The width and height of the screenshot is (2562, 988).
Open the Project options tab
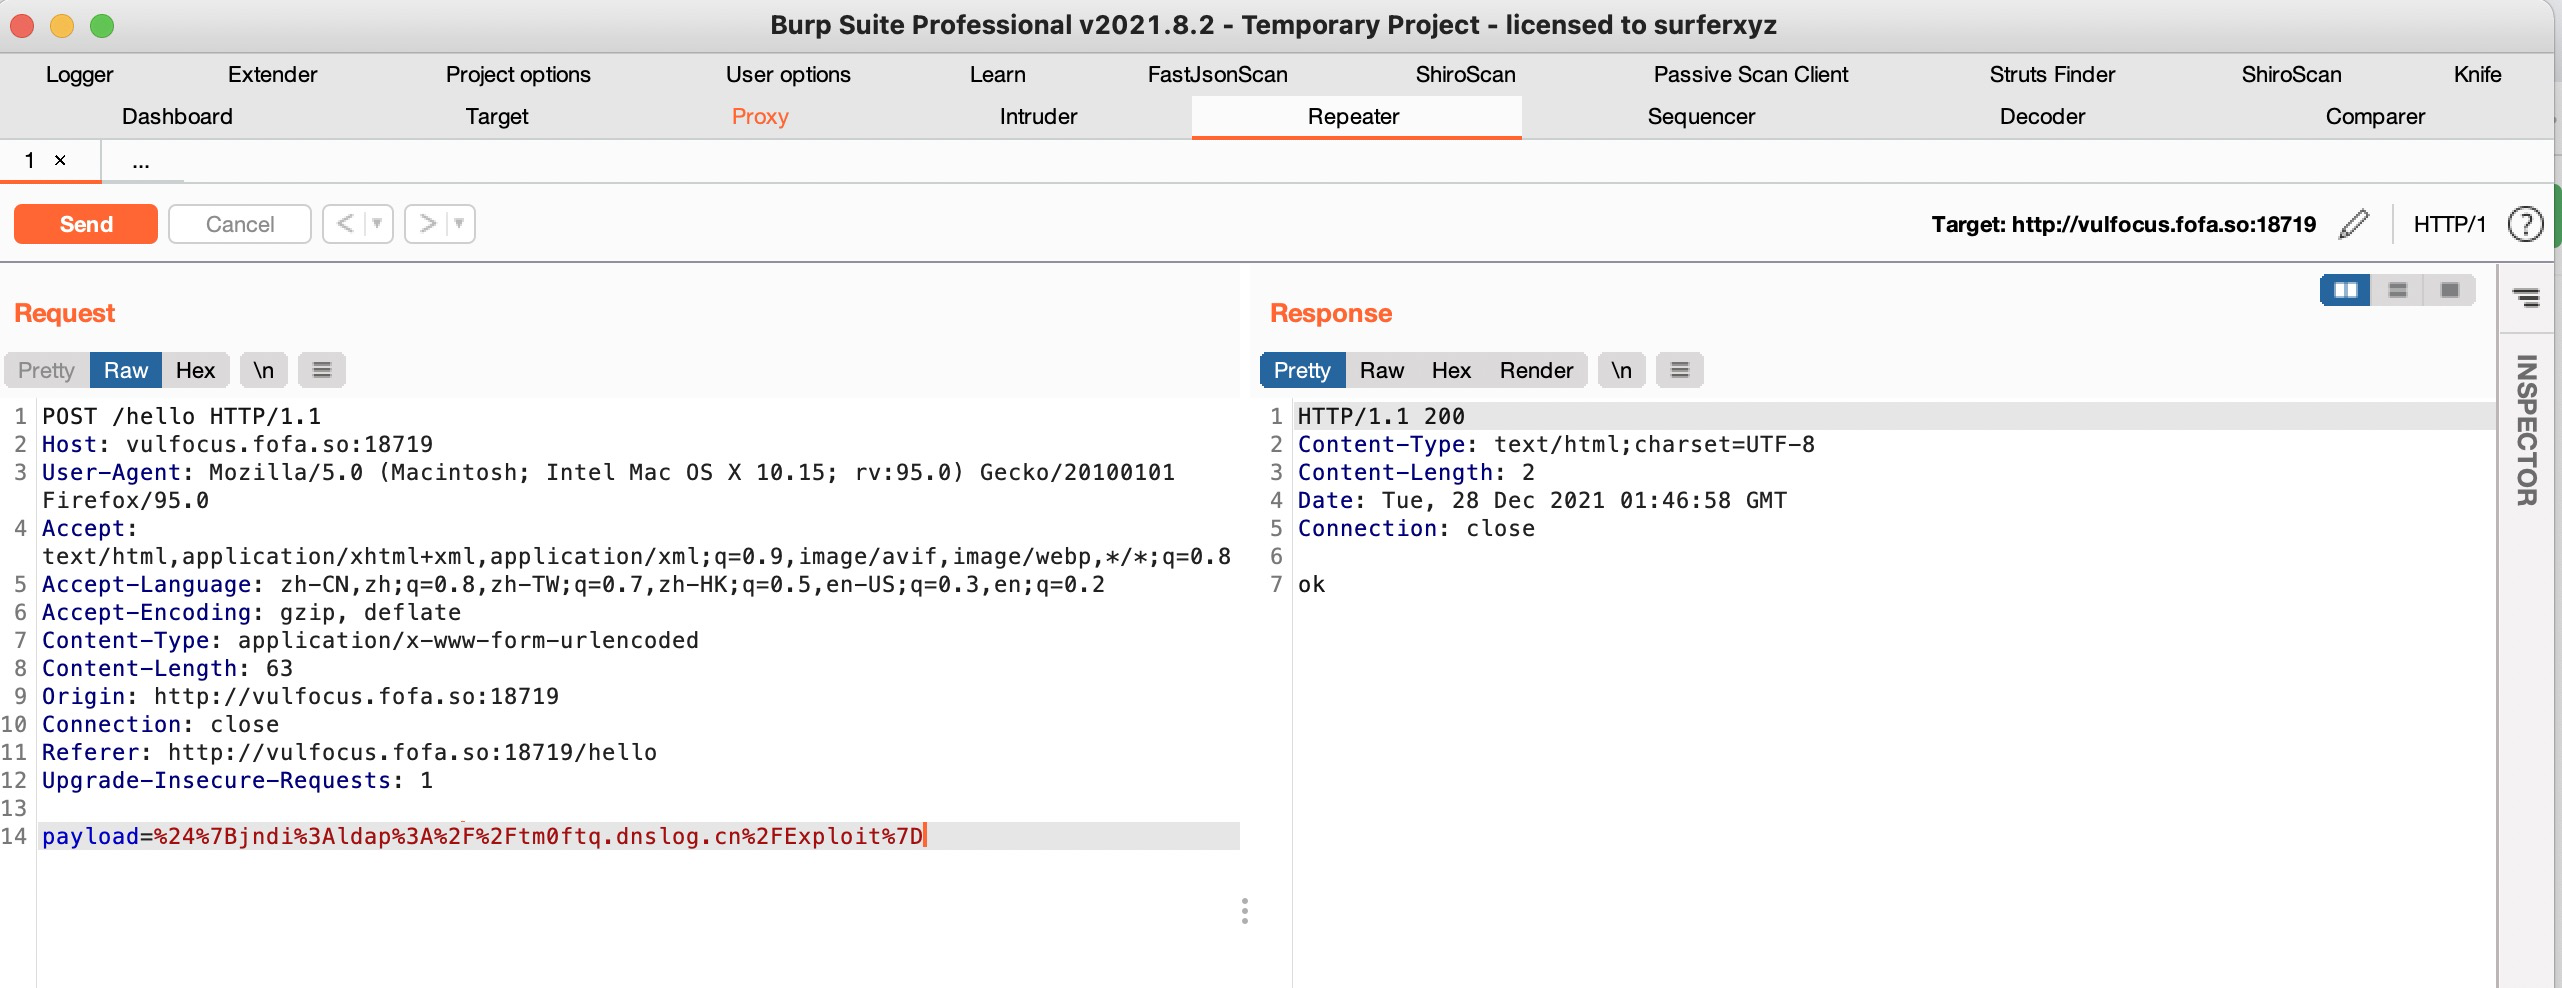point(518,74)
